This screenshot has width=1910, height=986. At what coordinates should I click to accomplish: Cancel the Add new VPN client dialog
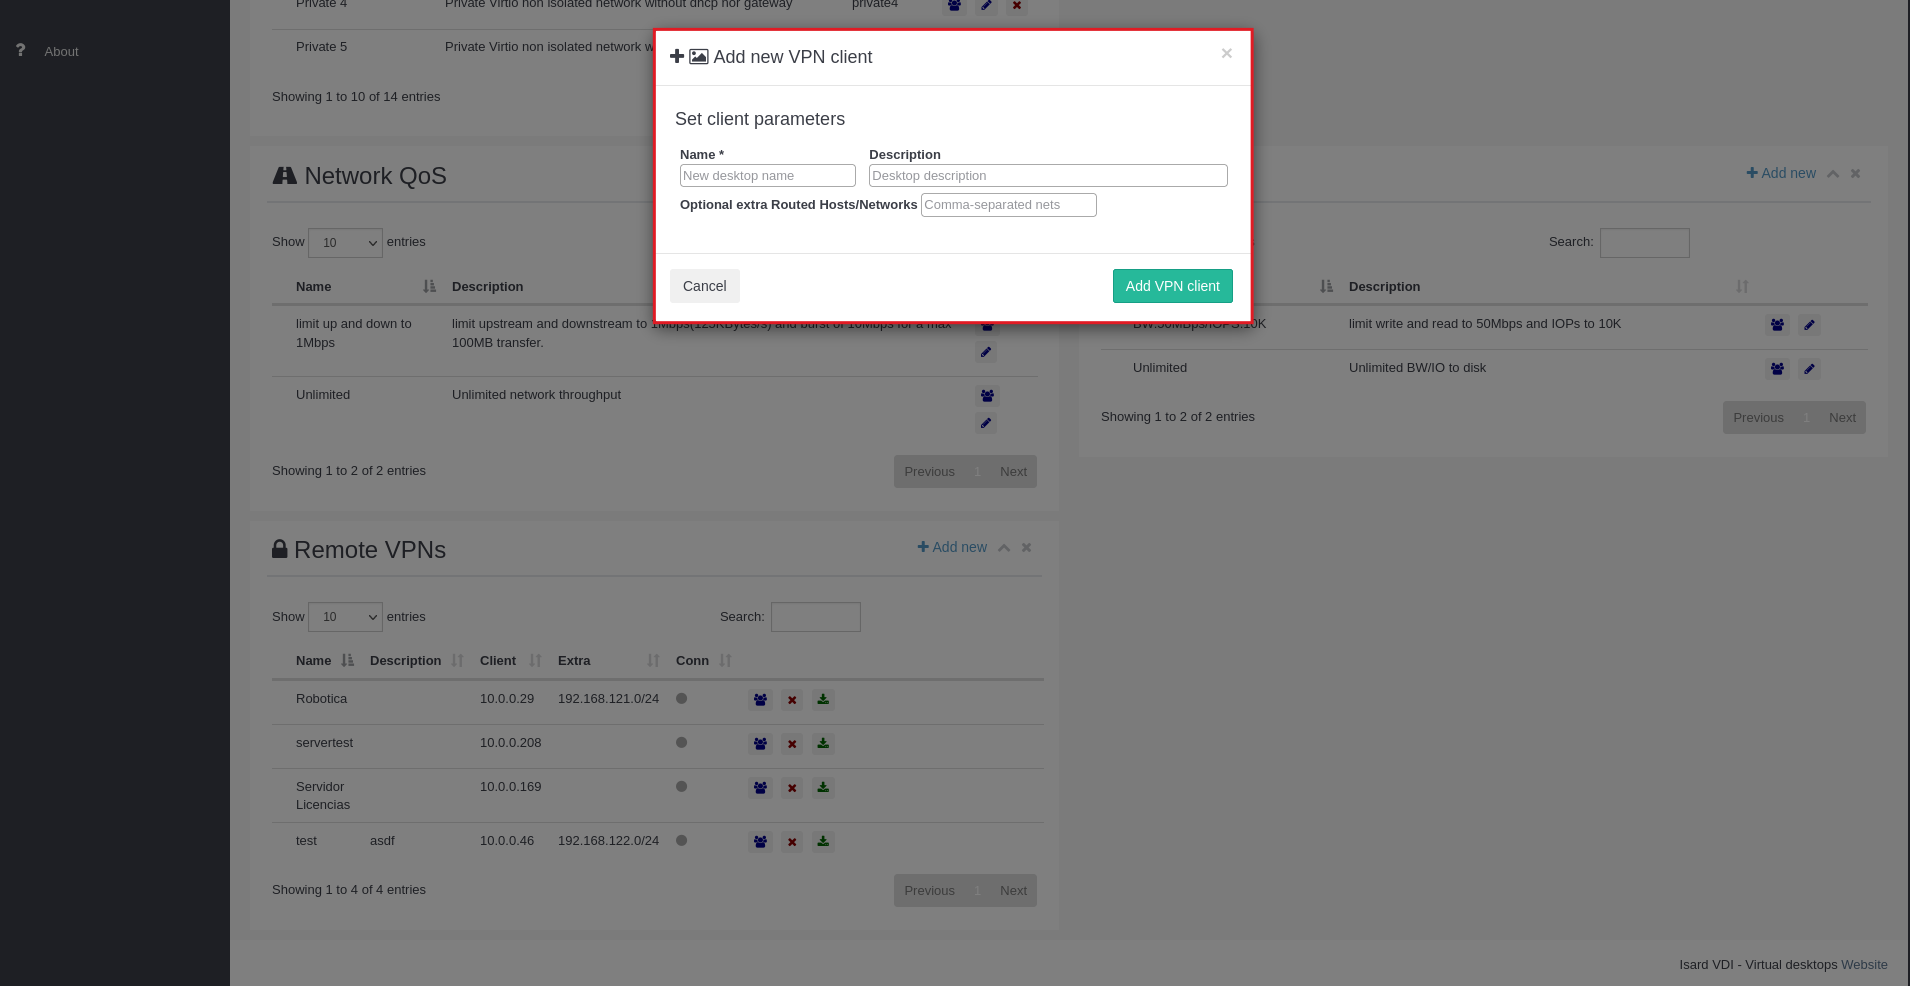[704, 286]
